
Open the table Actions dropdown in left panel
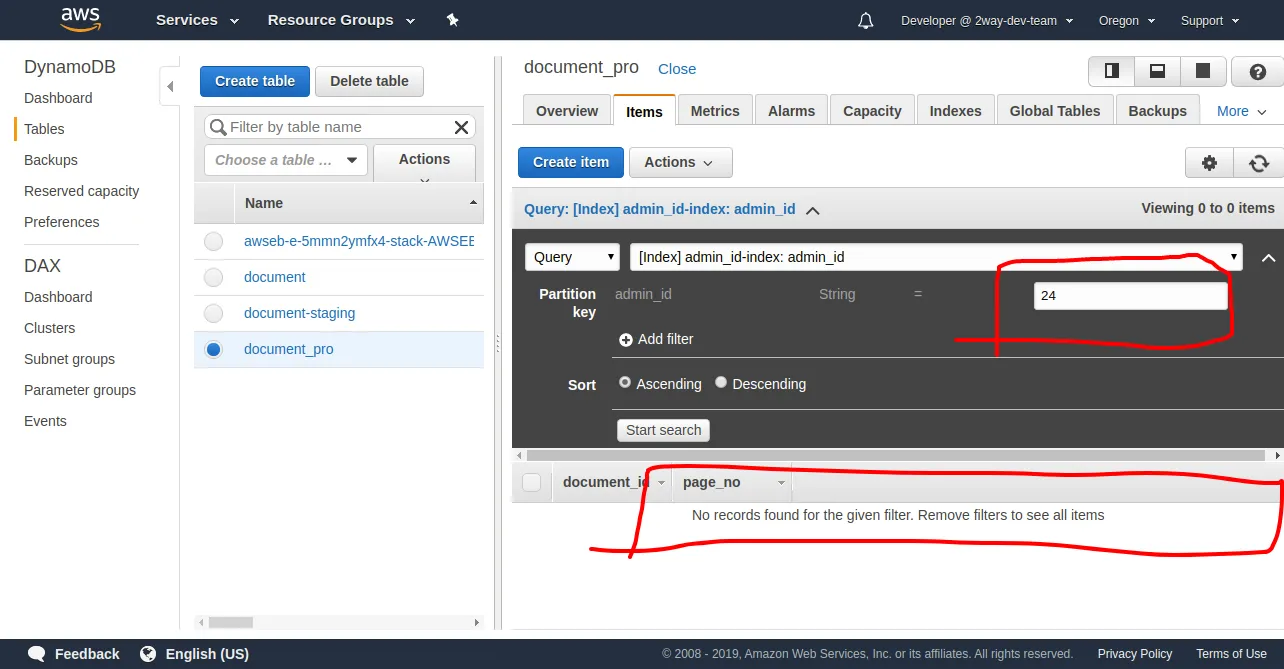click(424, 163)
